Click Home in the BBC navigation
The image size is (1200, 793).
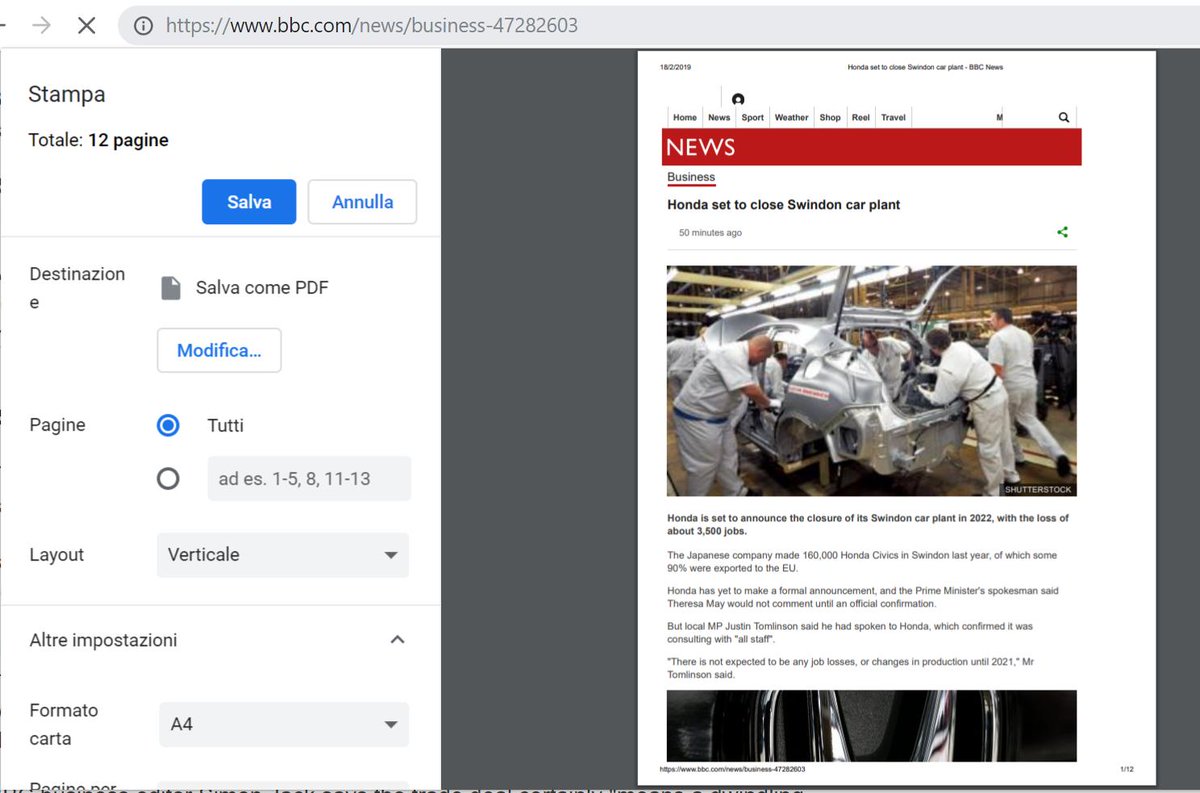[x=685, y=117]
